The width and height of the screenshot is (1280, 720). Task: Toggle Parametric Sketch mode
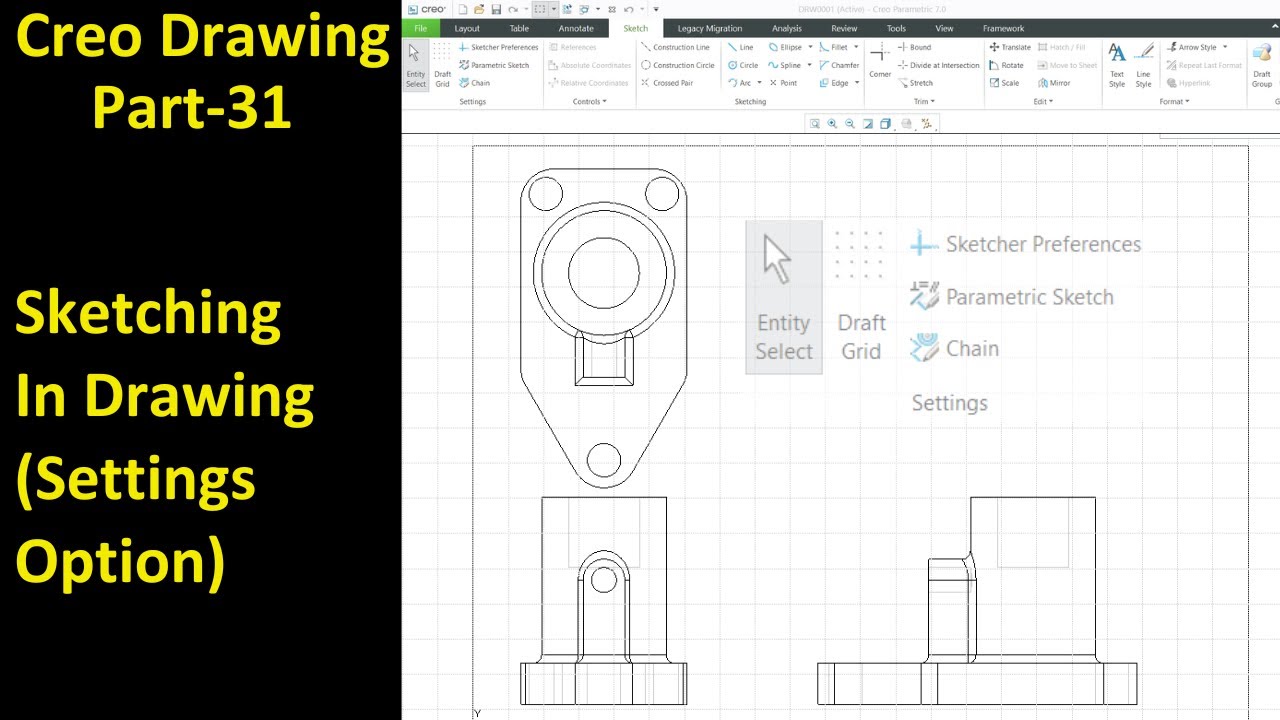tap(493, 65)
